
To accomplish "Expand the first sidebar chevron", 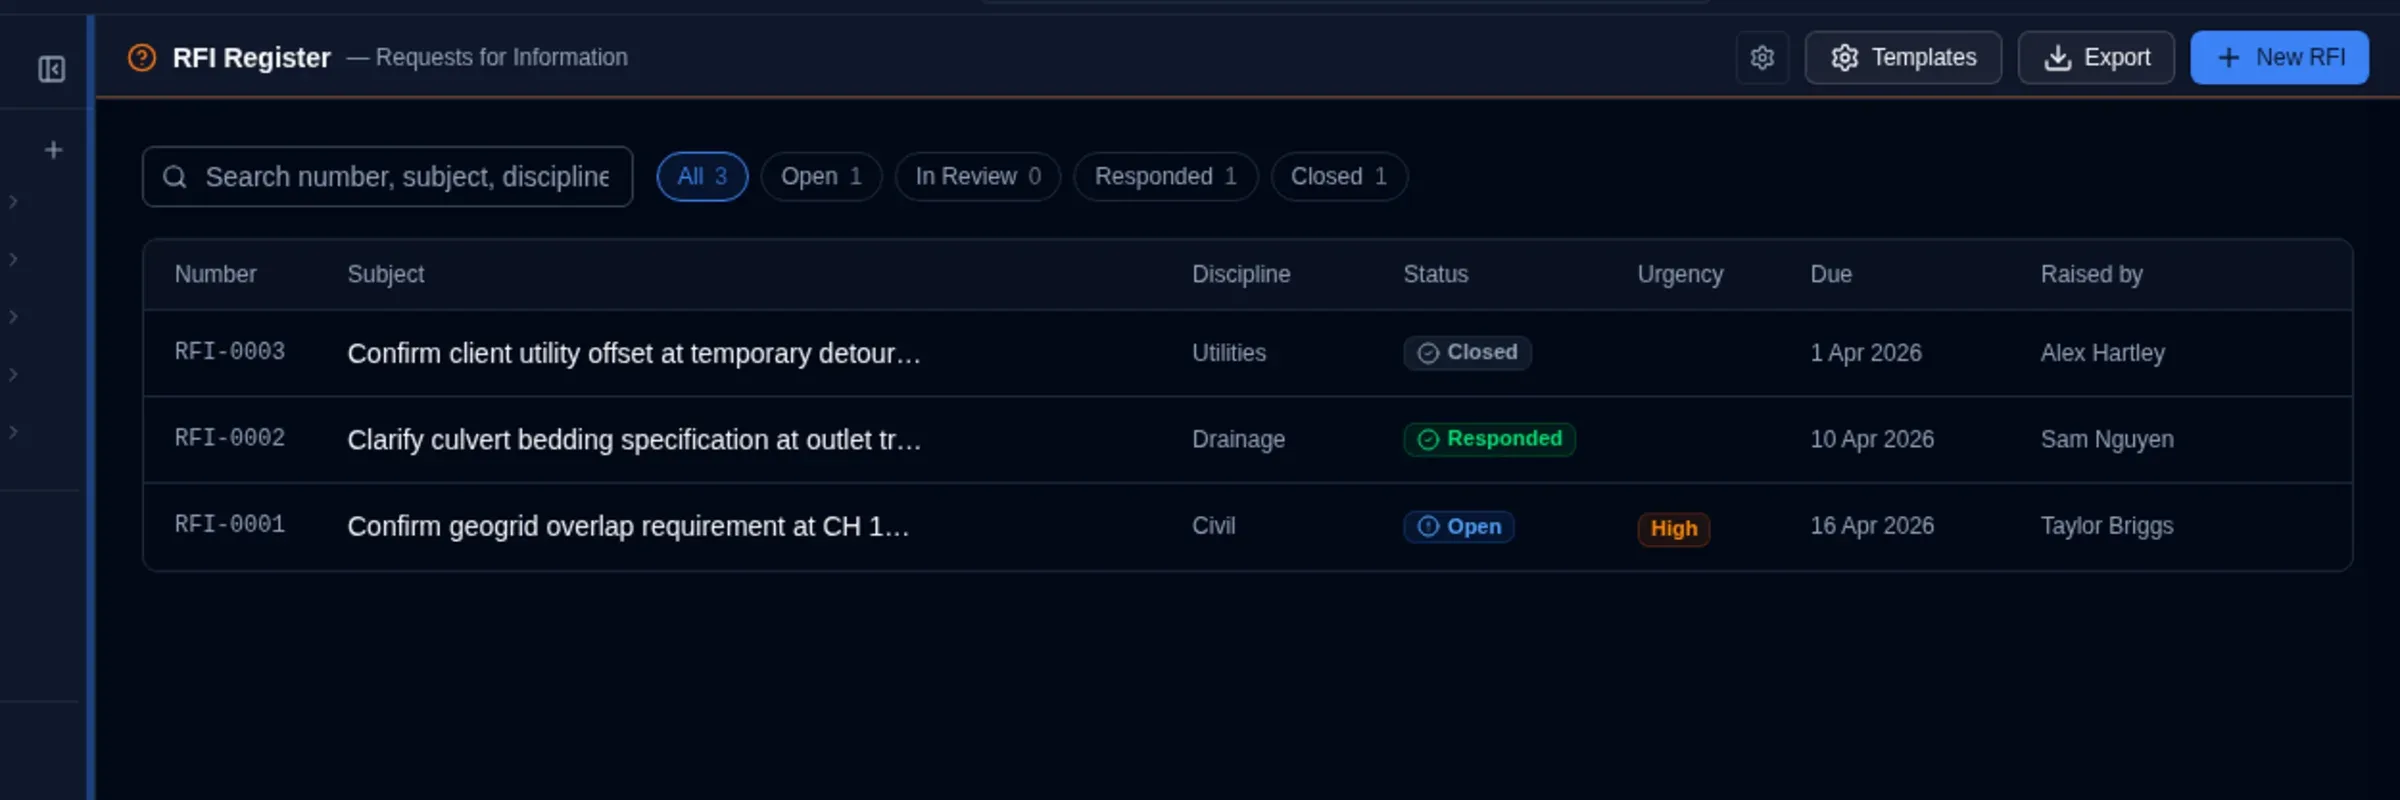I will [x=13, y=202].
